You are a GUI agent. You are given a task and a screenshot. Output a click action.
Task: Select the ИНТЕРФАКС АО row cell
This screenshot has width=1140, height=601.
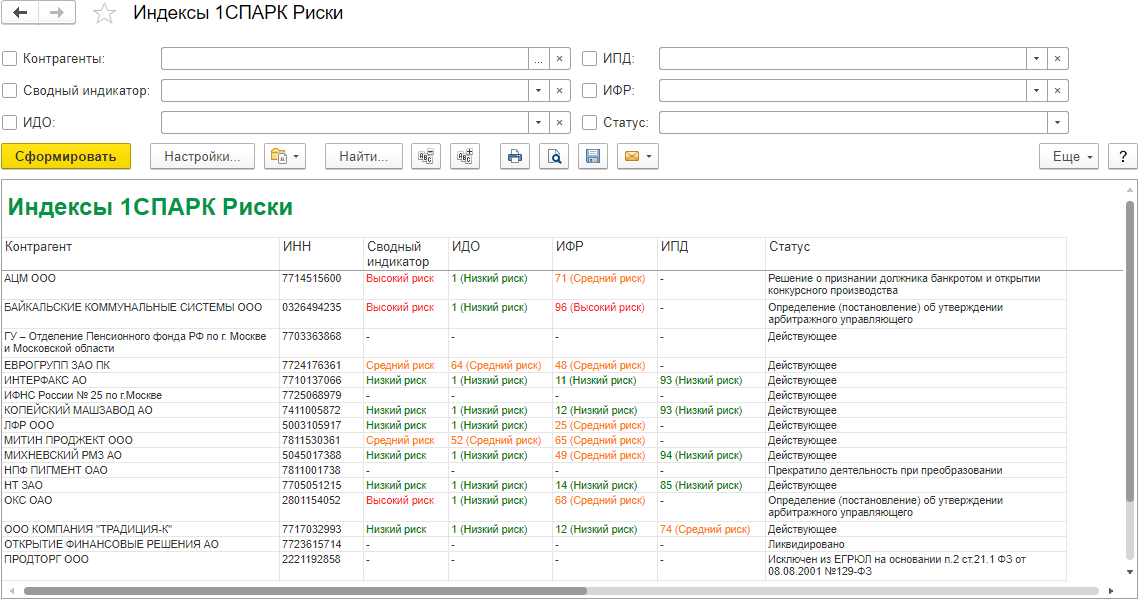tap(141, 380)
